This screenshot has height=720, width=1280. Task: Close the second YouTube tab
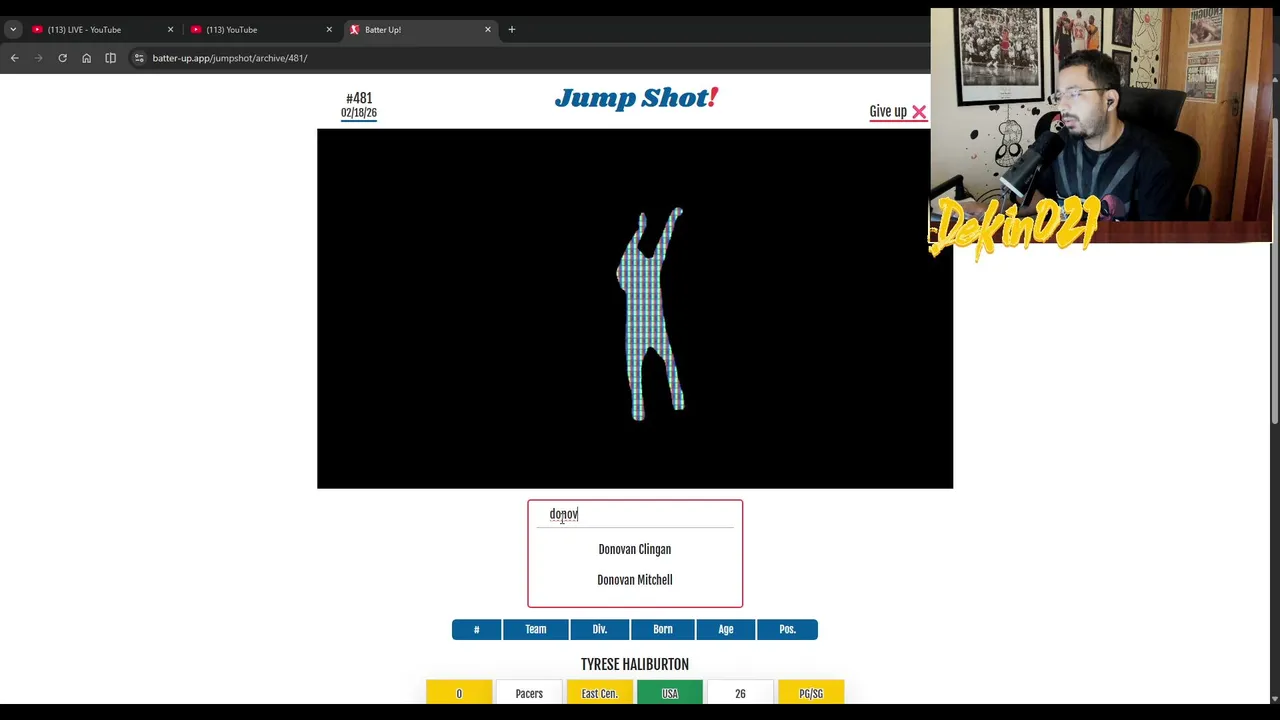(x=329, y=29)
